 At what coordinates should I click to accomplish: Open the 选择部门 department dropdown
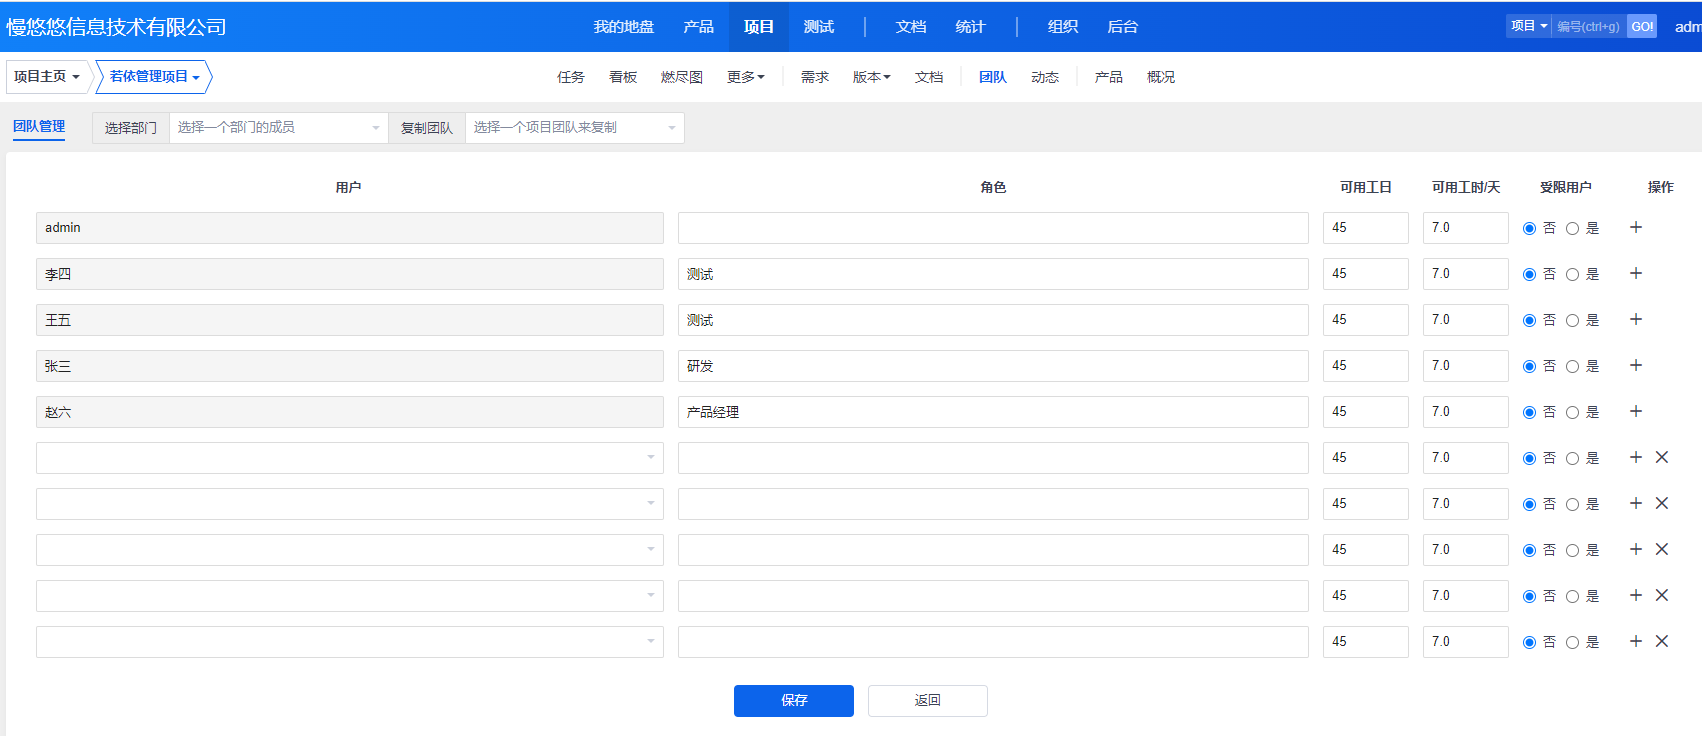[x=278, y=128]
